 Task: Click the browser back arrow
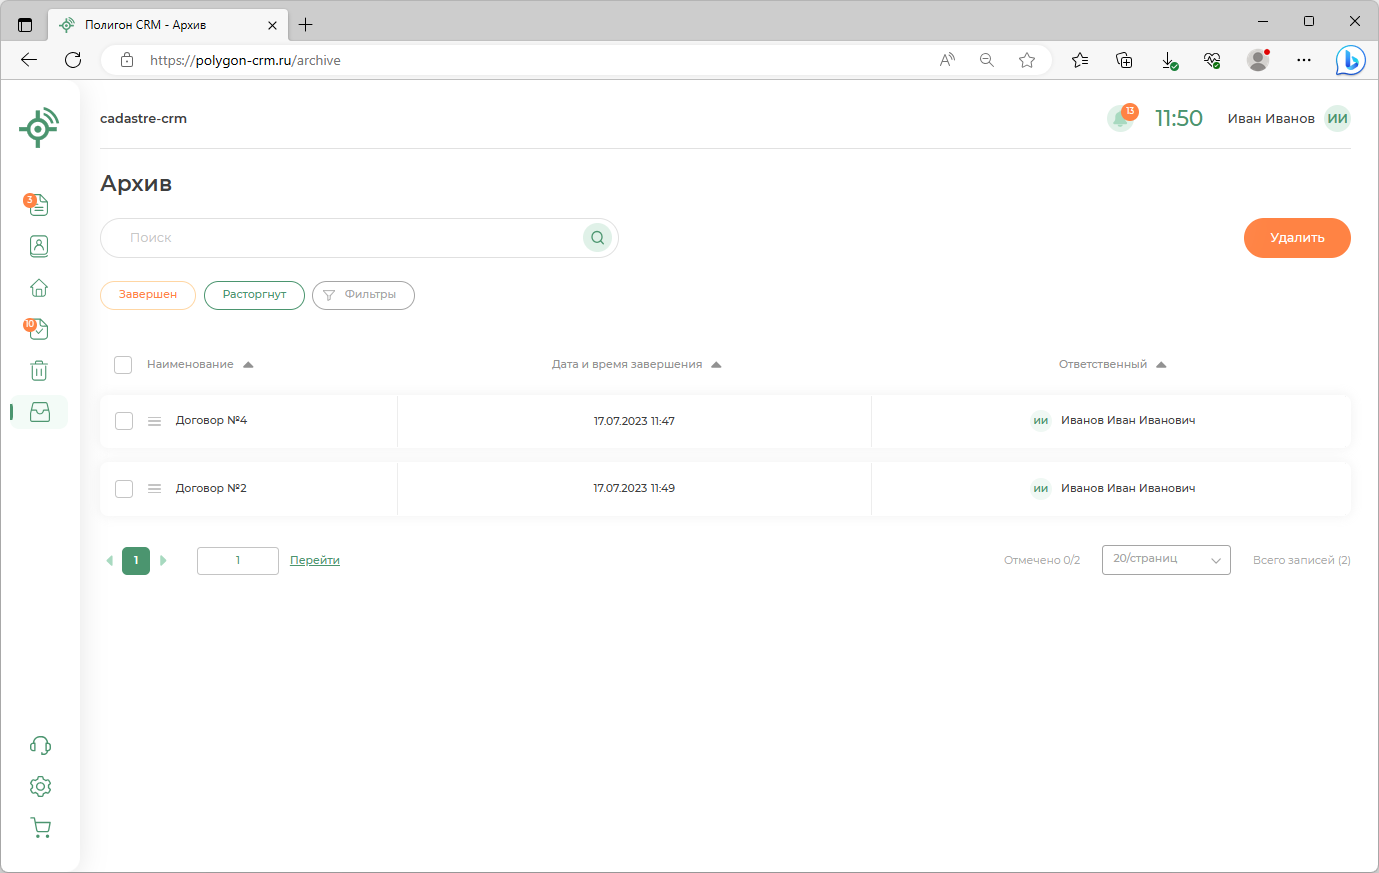coord(29,60)
